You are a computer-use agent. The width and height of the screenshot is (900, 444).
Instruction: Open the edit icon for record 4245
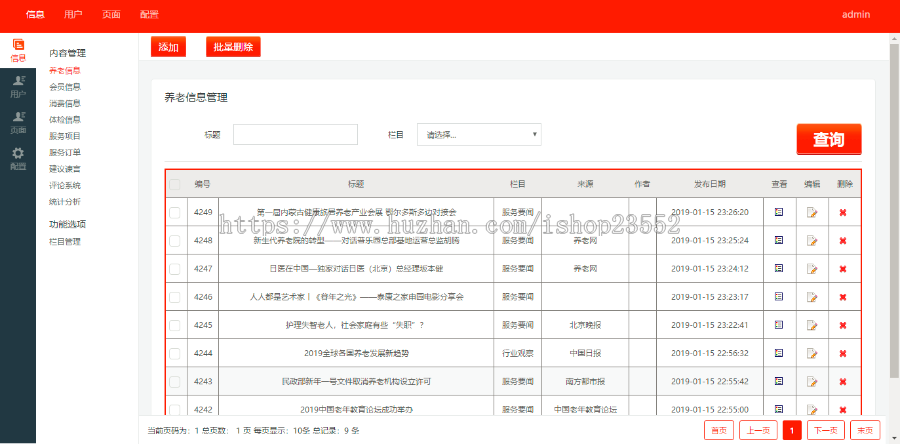(812, 325)
